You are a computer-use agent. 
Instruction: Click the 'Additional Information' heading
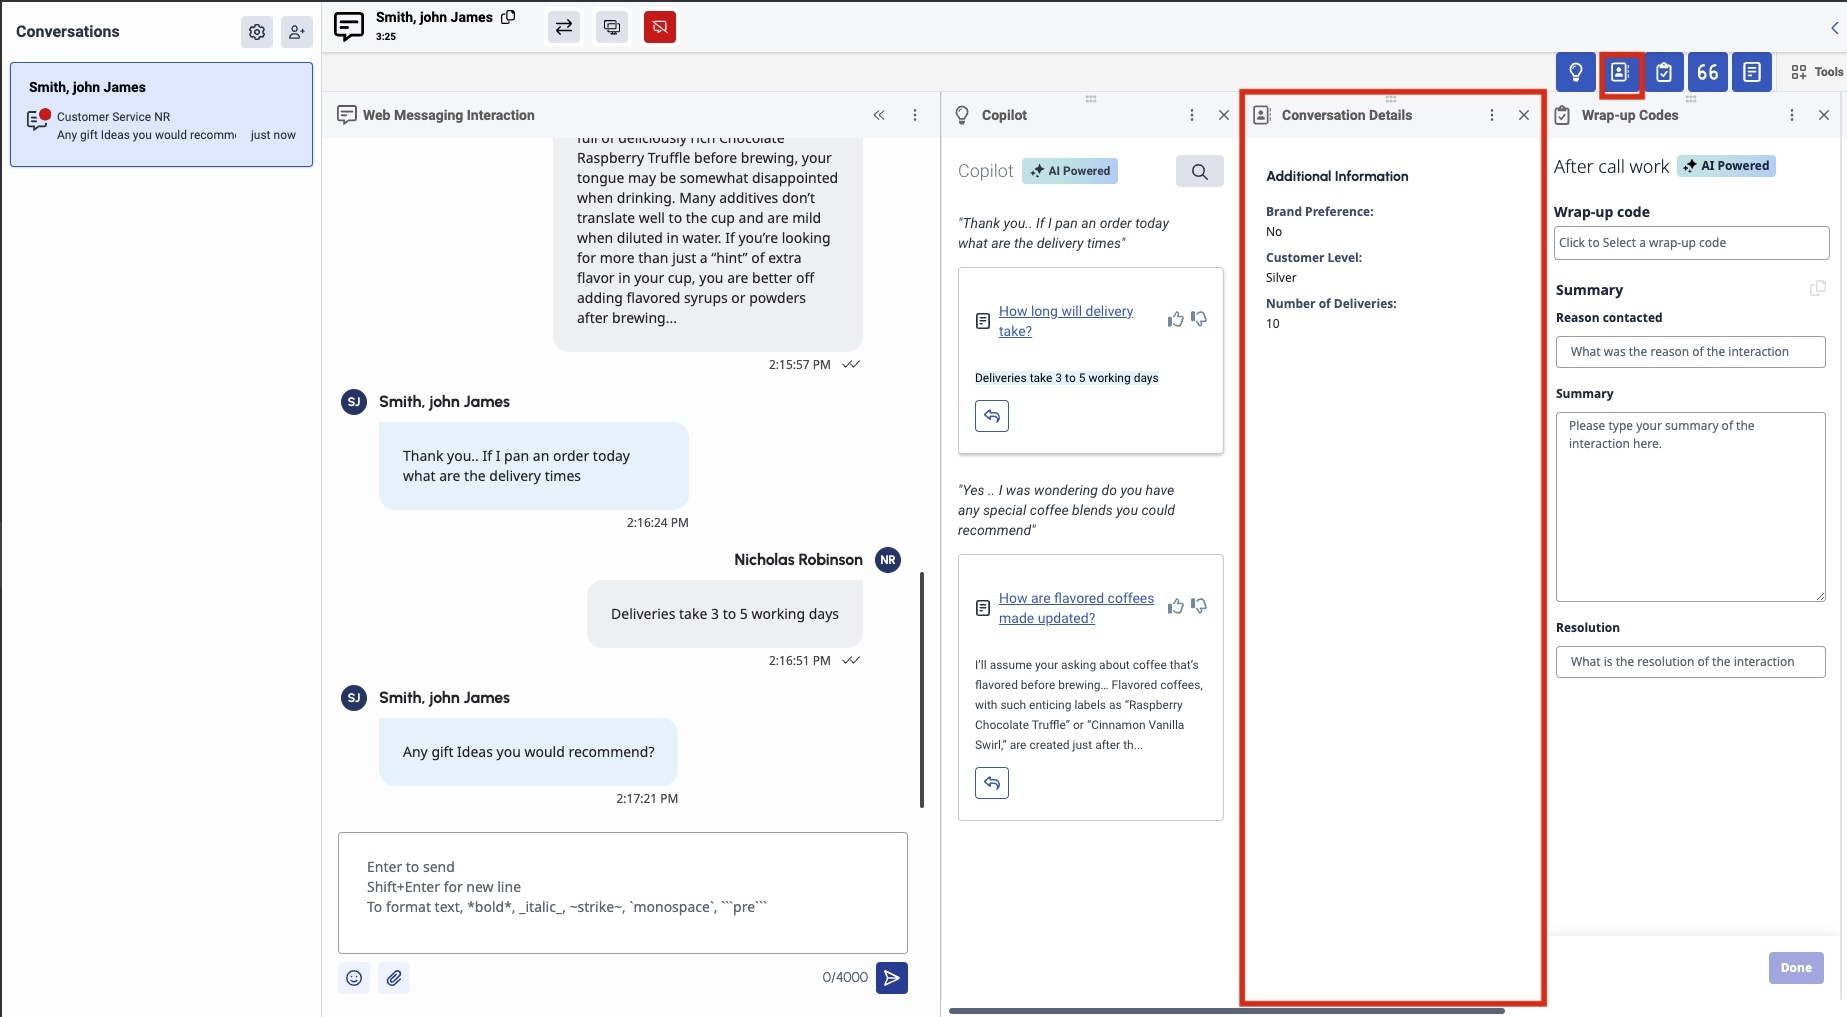[x=1337, y=176]
